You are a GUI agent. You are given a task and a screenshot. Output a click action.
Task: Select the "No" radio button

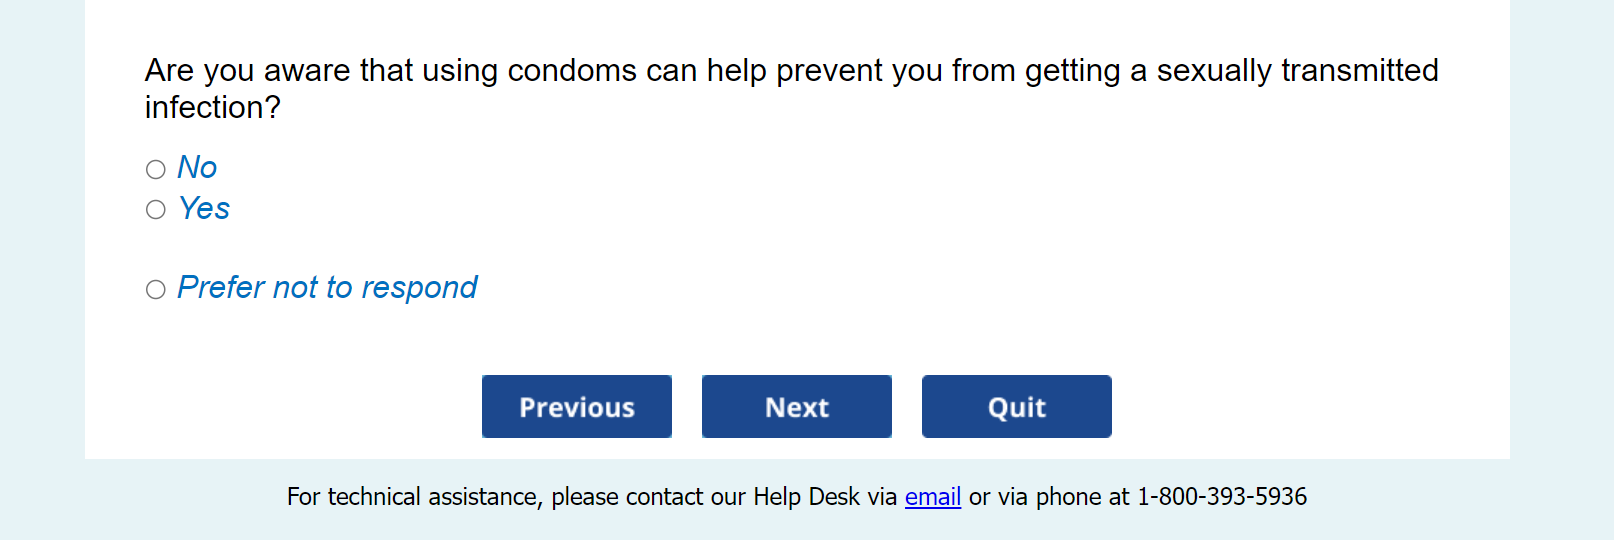coord(156,169)
